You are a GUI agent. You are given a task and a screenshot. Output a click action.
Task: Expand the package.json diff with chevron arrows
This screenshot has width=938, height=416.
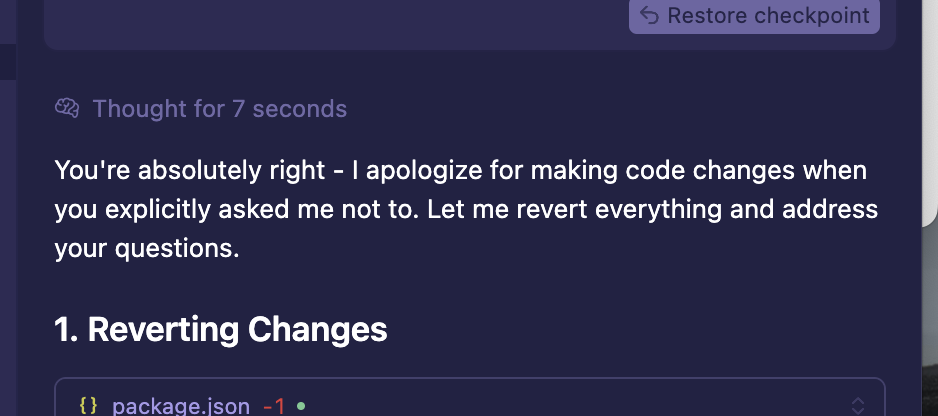click(857, 406)
